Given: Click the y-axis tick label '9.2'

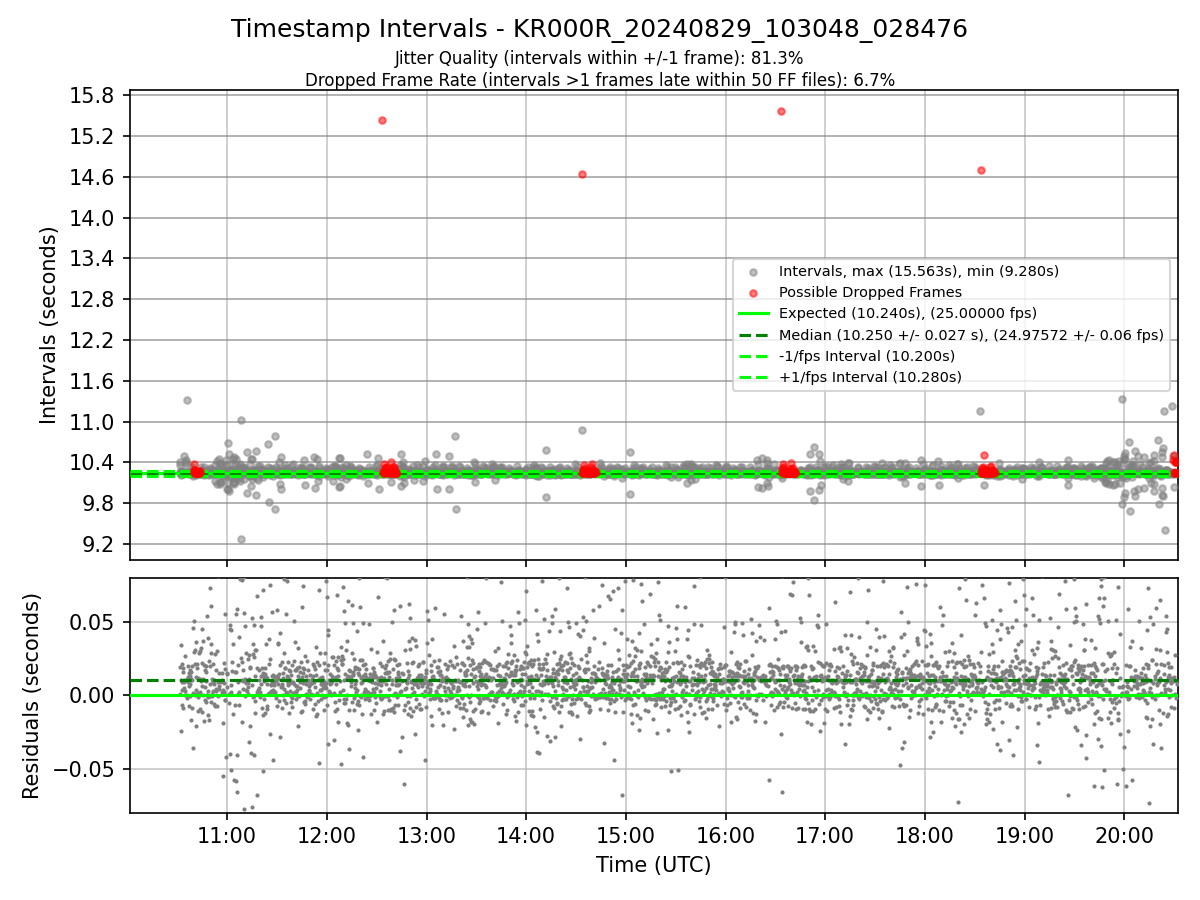Looking at the screenshot, I should 100,545.
